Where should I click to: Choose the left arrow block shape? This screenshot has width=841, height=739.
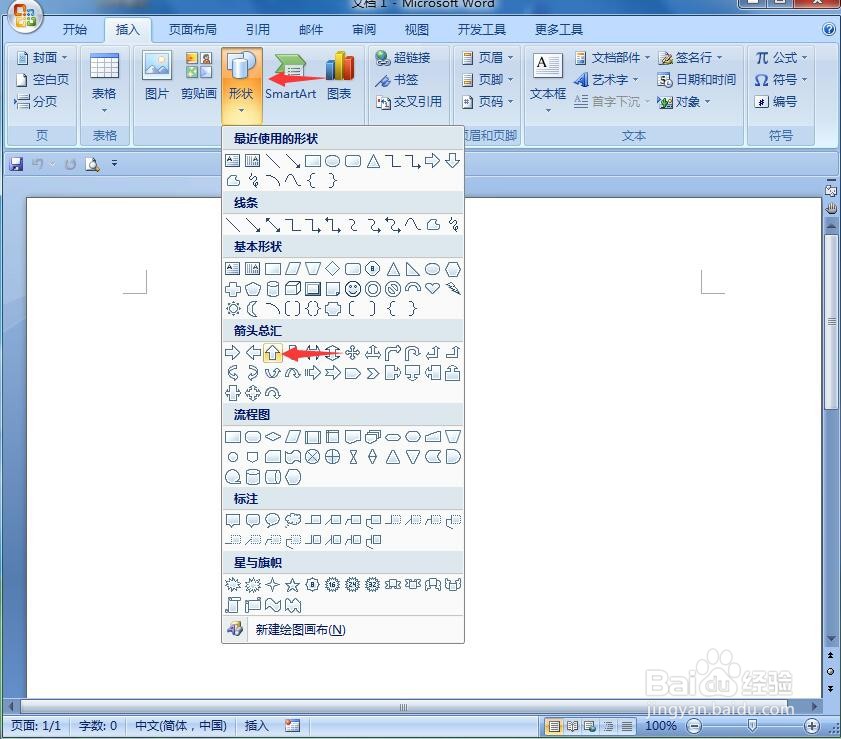(x=253, y=352)
